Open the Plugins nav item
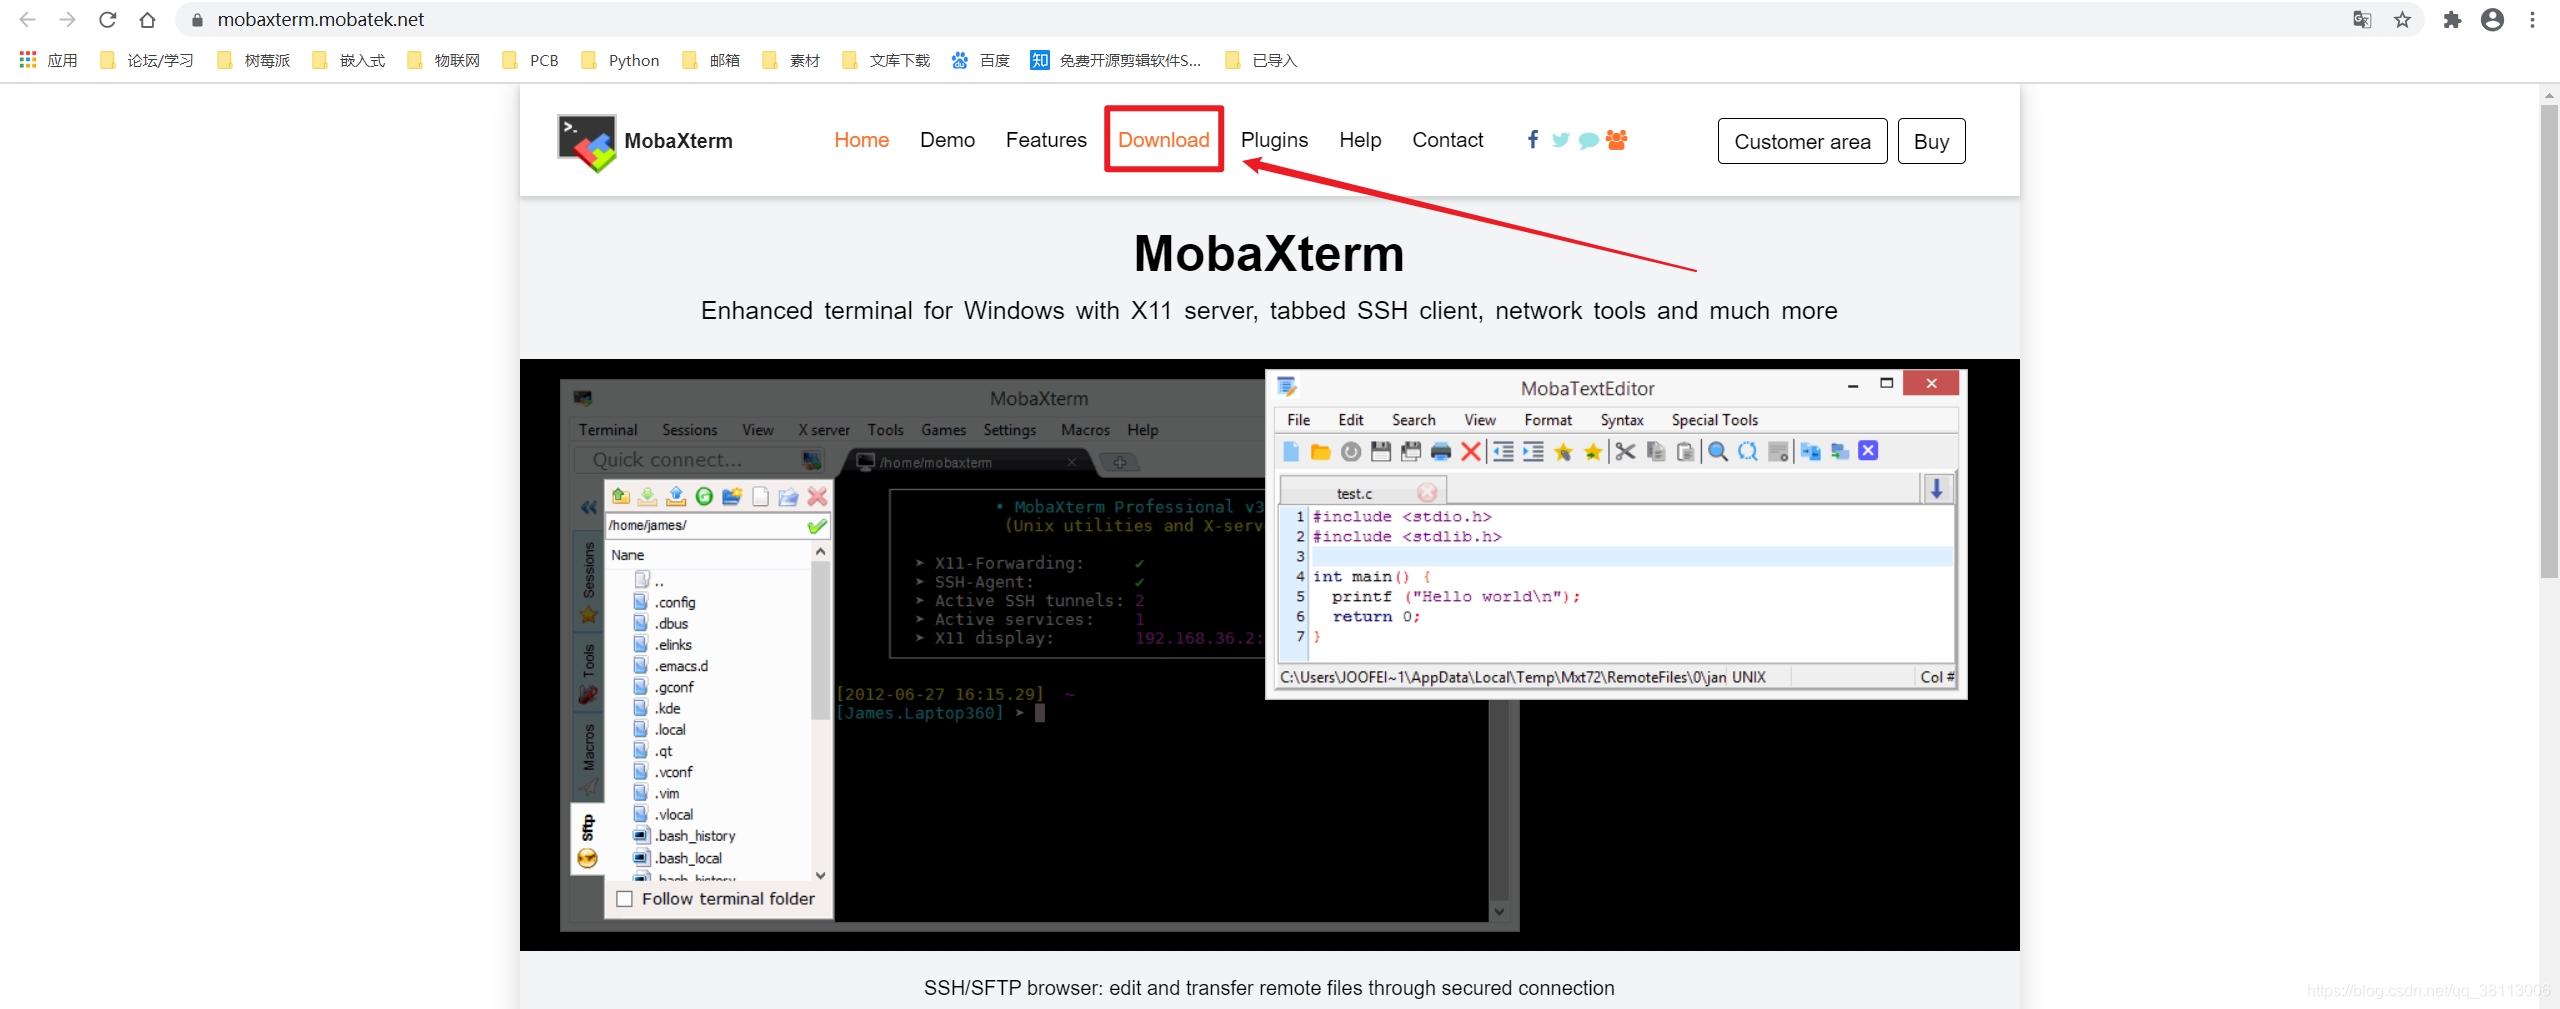The width and height of the screenshot is (2560, 1009). click(x=1274, y=140)
